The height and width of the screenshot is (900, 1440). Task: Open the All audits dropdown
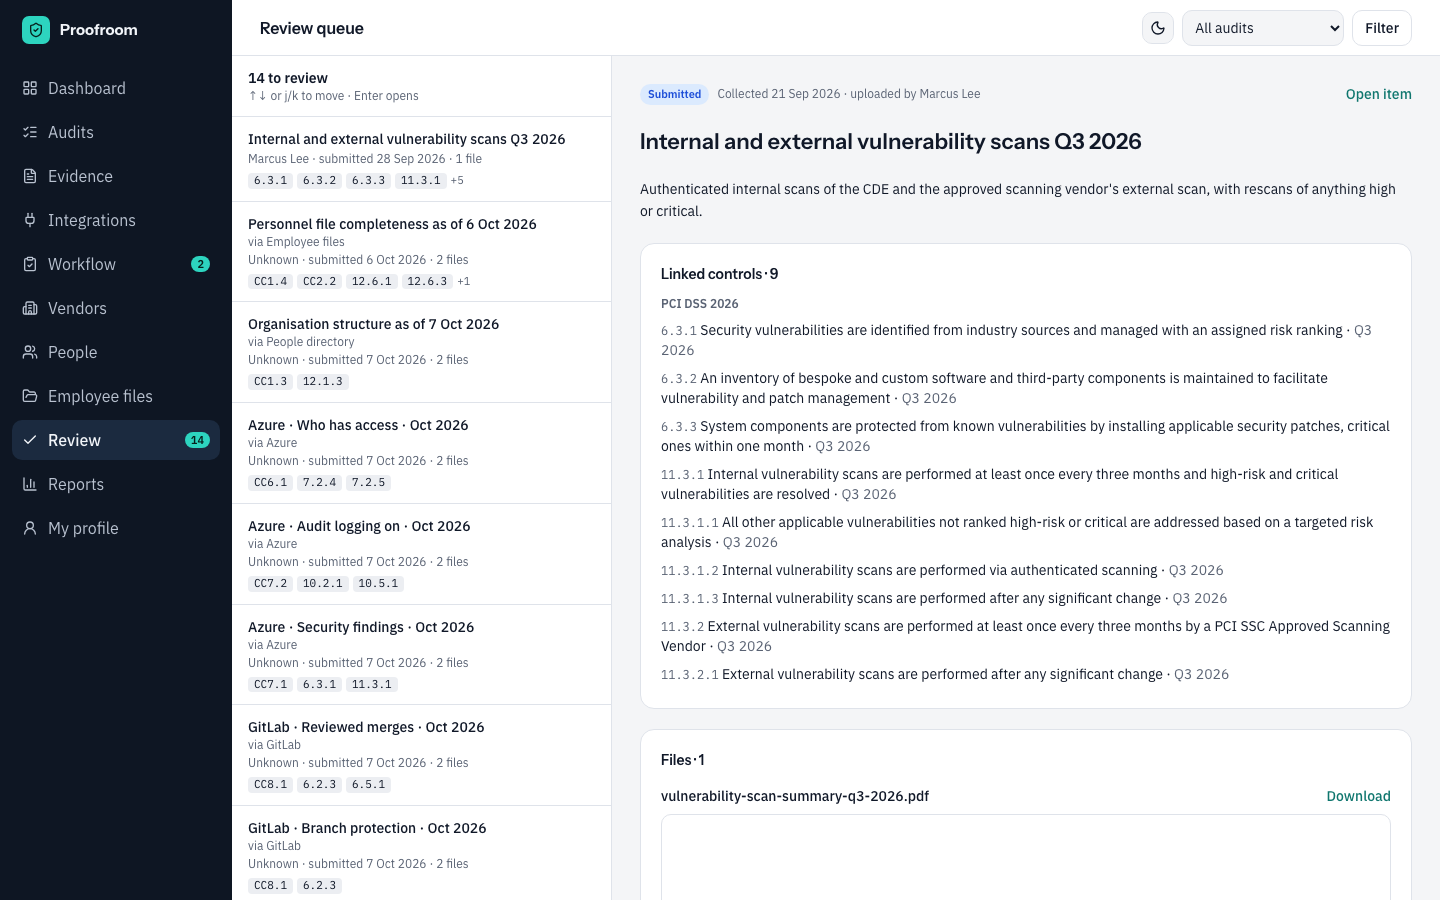pyautogui.click(x=1263, y=28)
